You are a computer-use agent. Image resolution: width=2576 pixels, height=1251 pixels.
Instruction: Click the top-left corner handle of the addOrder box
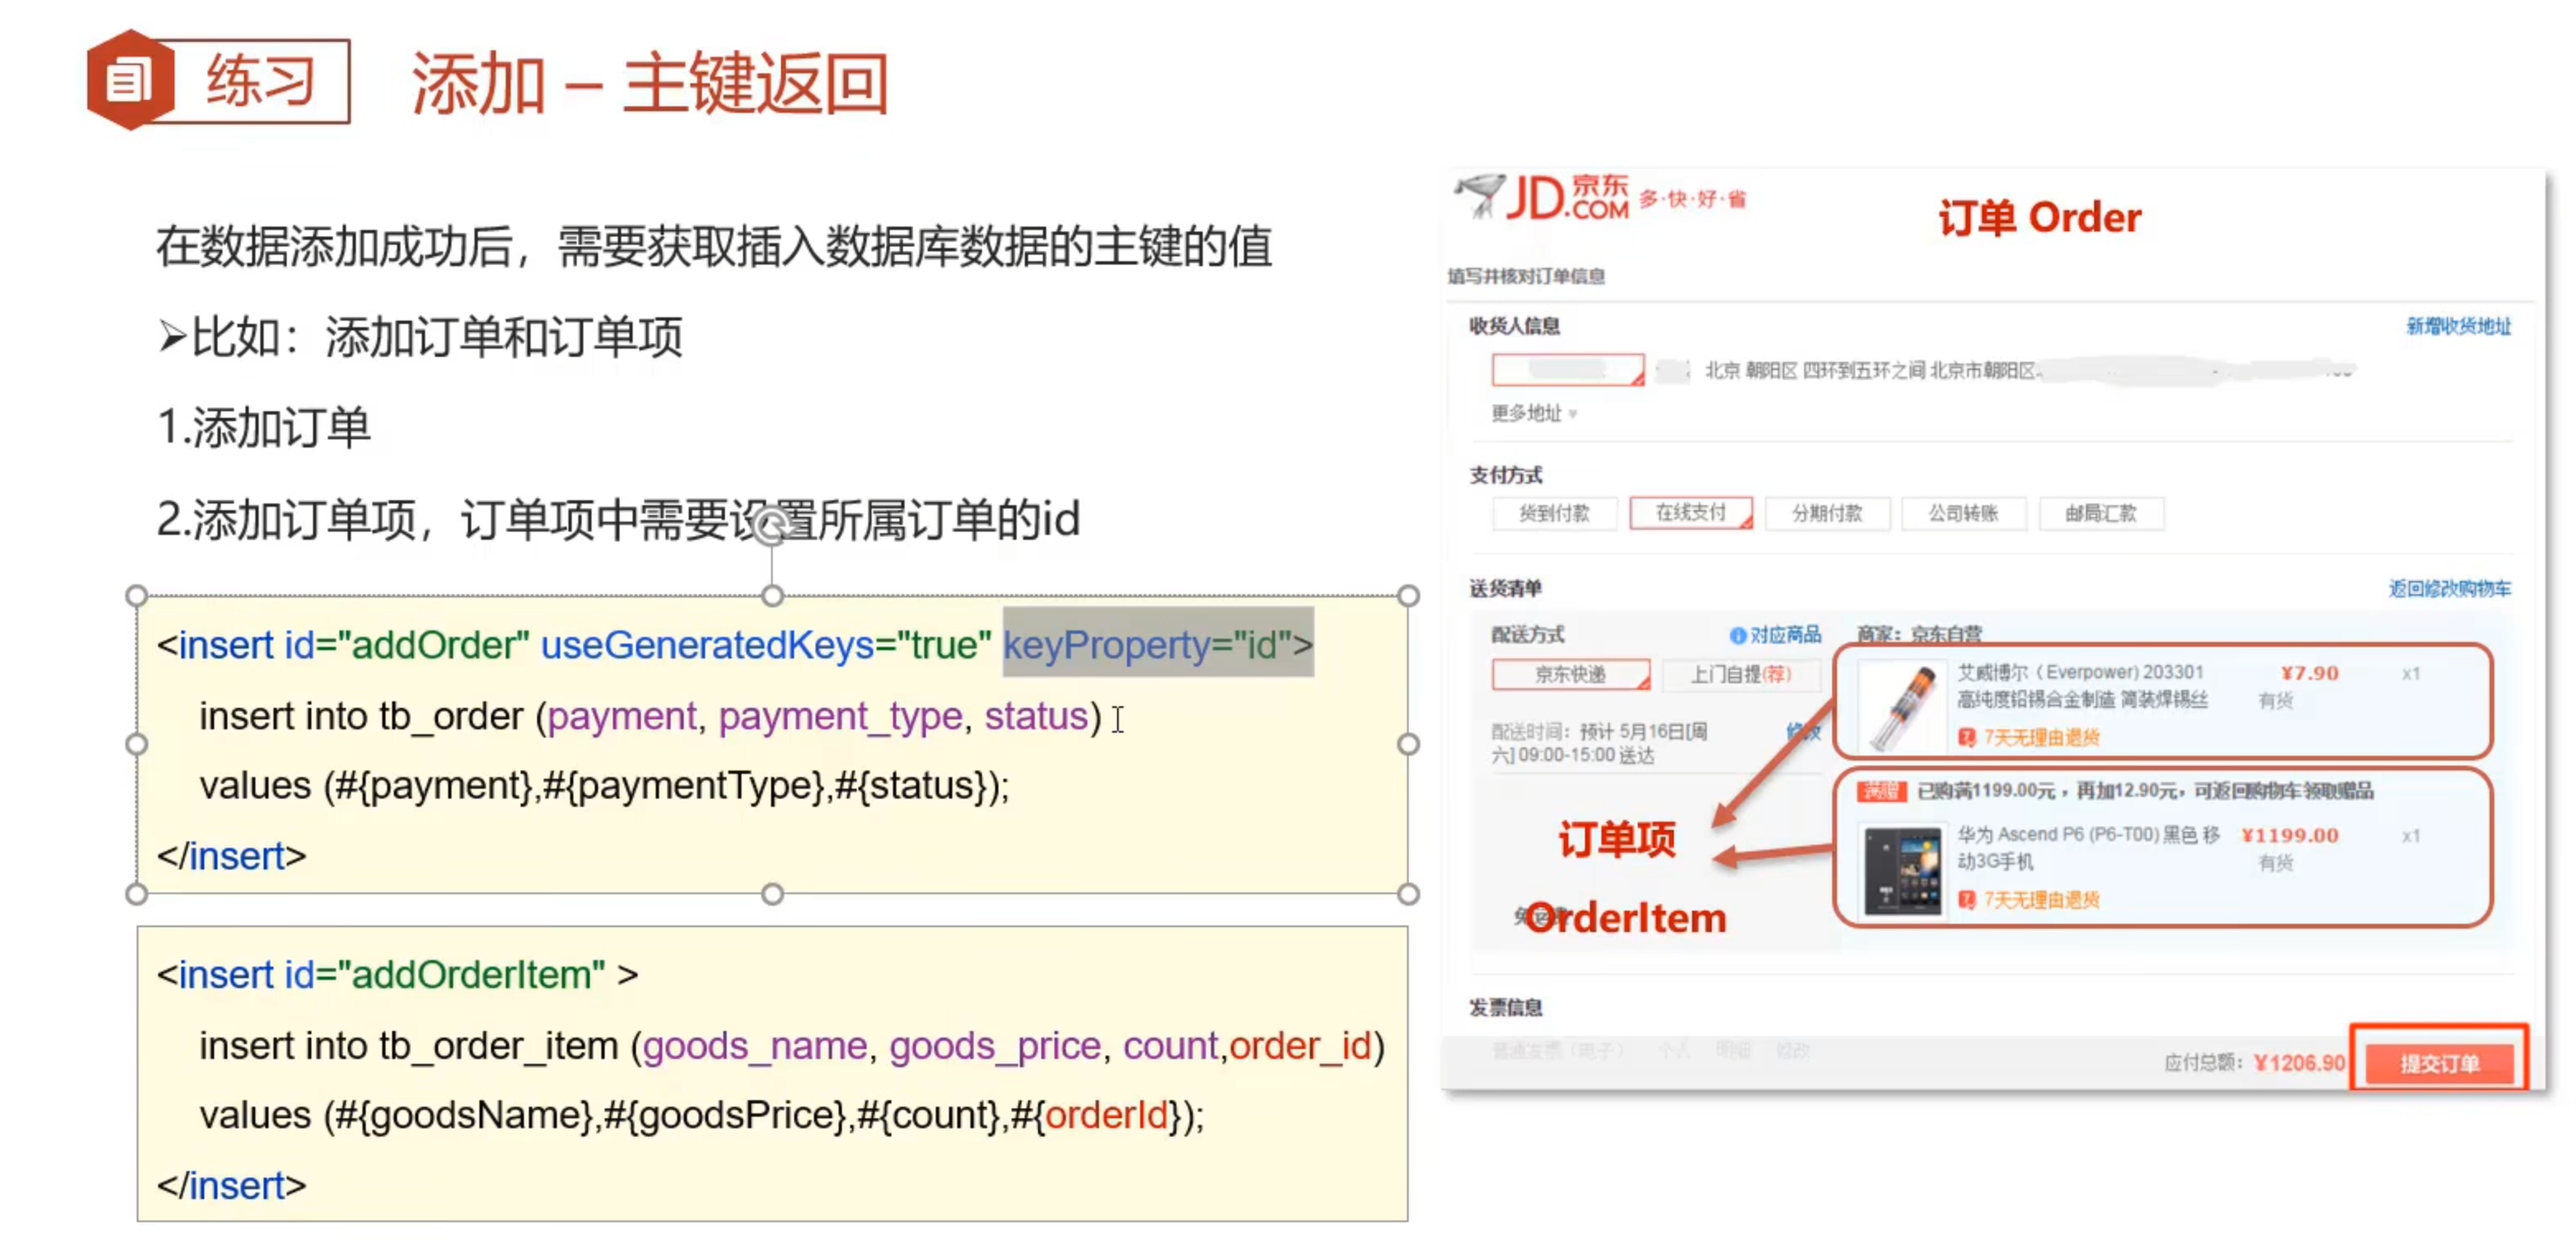pos(137,596)
